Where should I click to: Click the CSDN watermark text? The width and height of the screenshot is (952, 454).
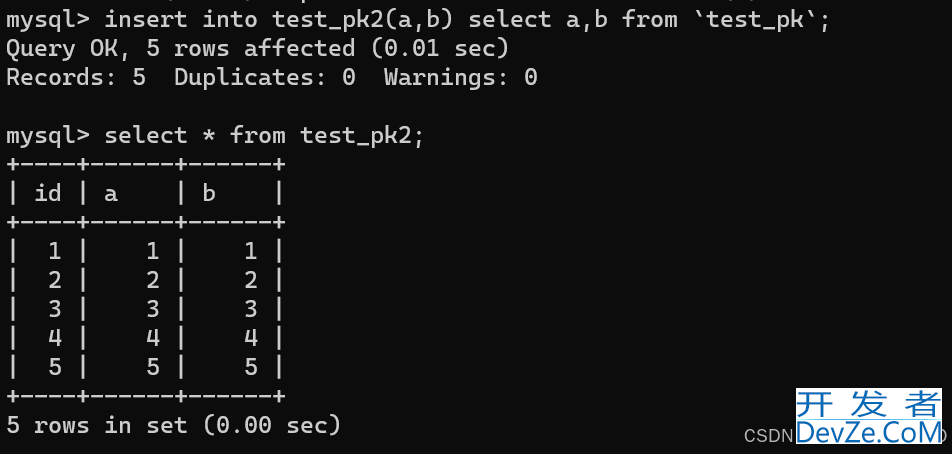[769, 435]
